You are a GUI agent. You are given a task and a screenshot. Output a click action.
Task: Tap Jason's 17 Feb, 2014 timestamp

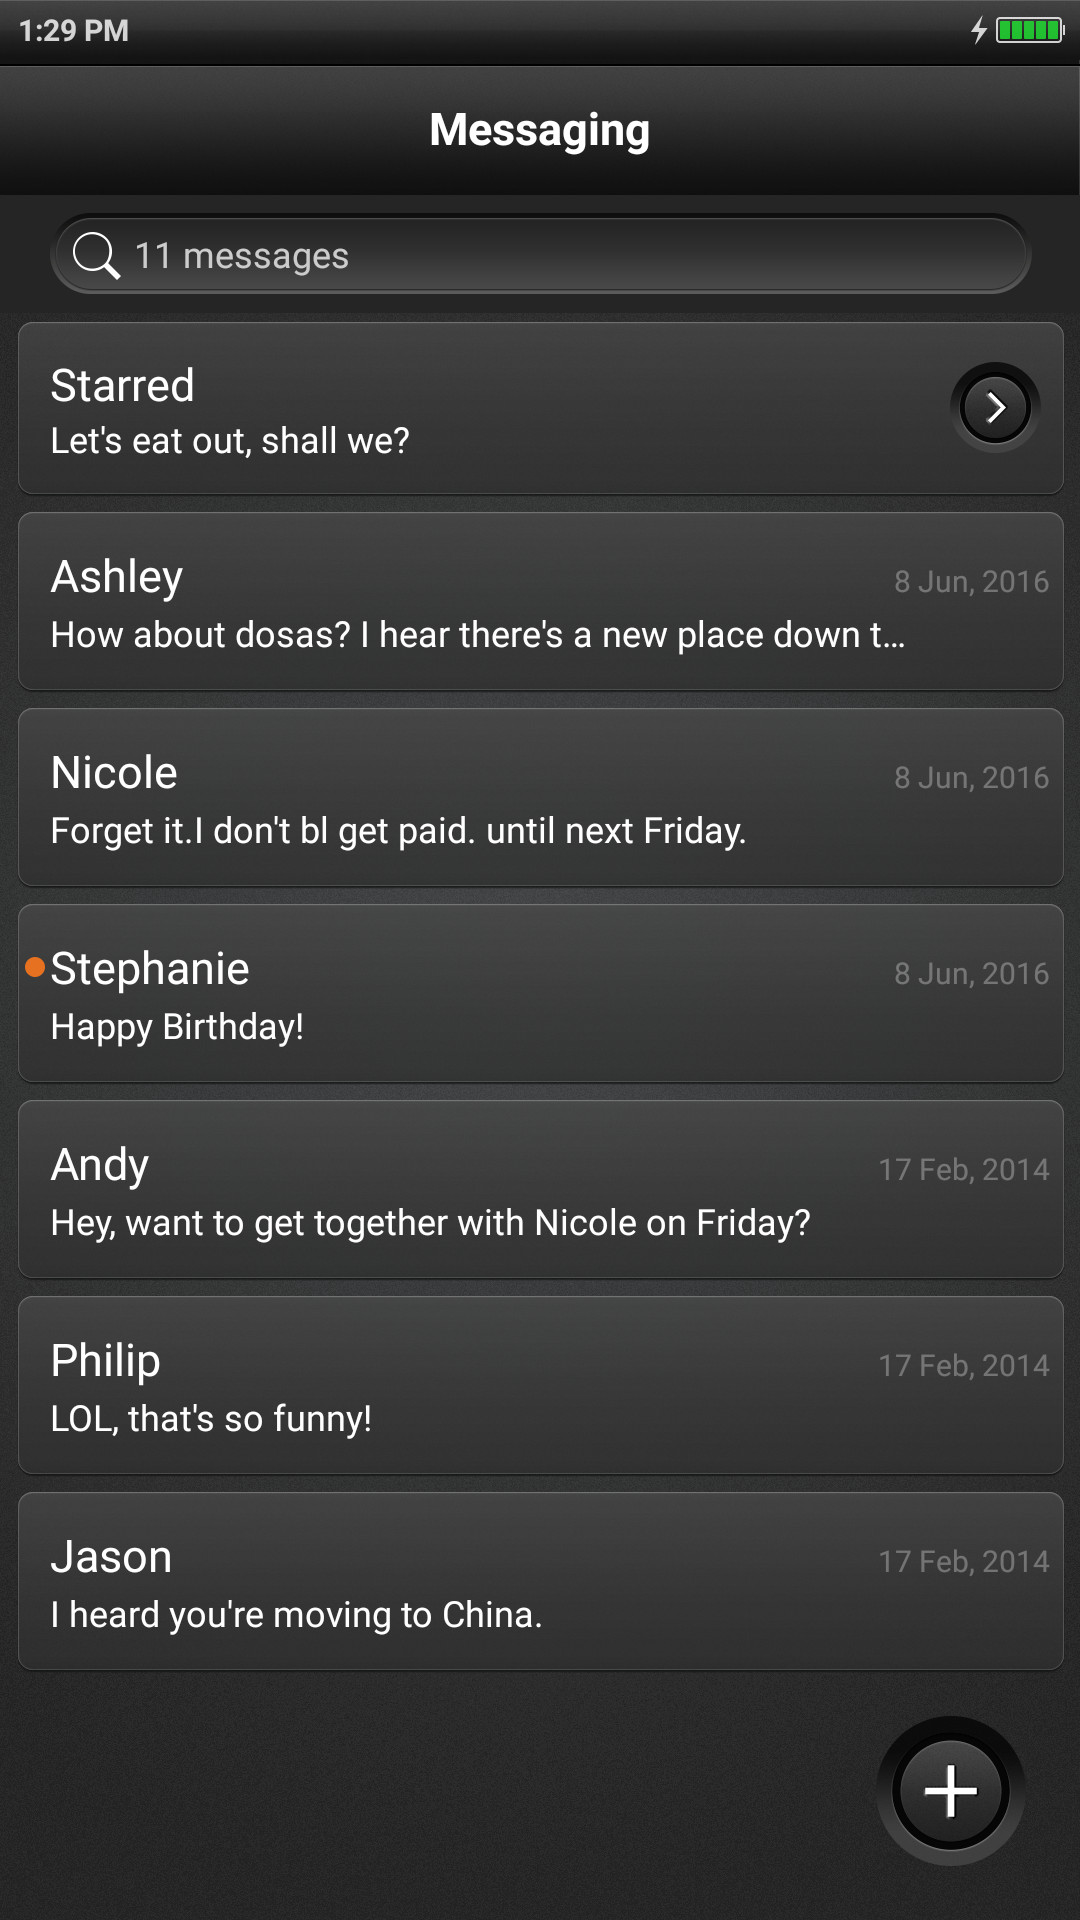click(x=963, y=1562)
